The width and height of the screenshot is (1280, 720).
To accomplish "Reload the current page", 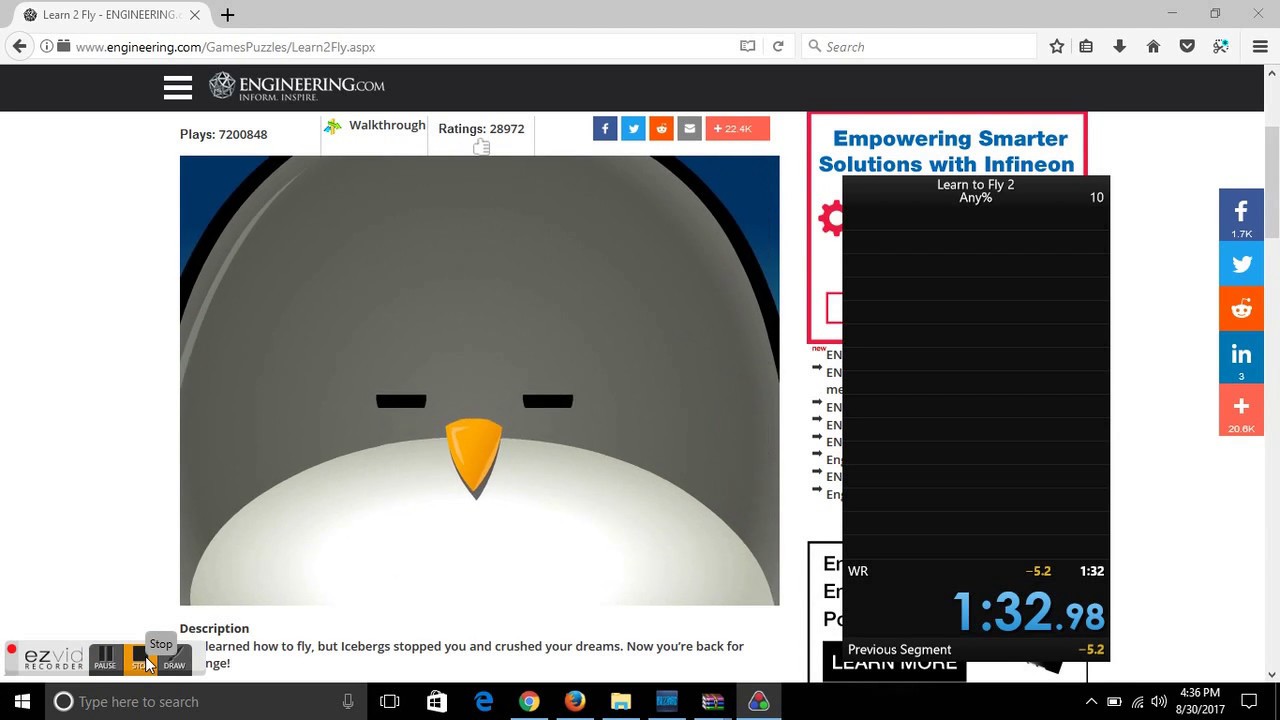I will (778, 46).
